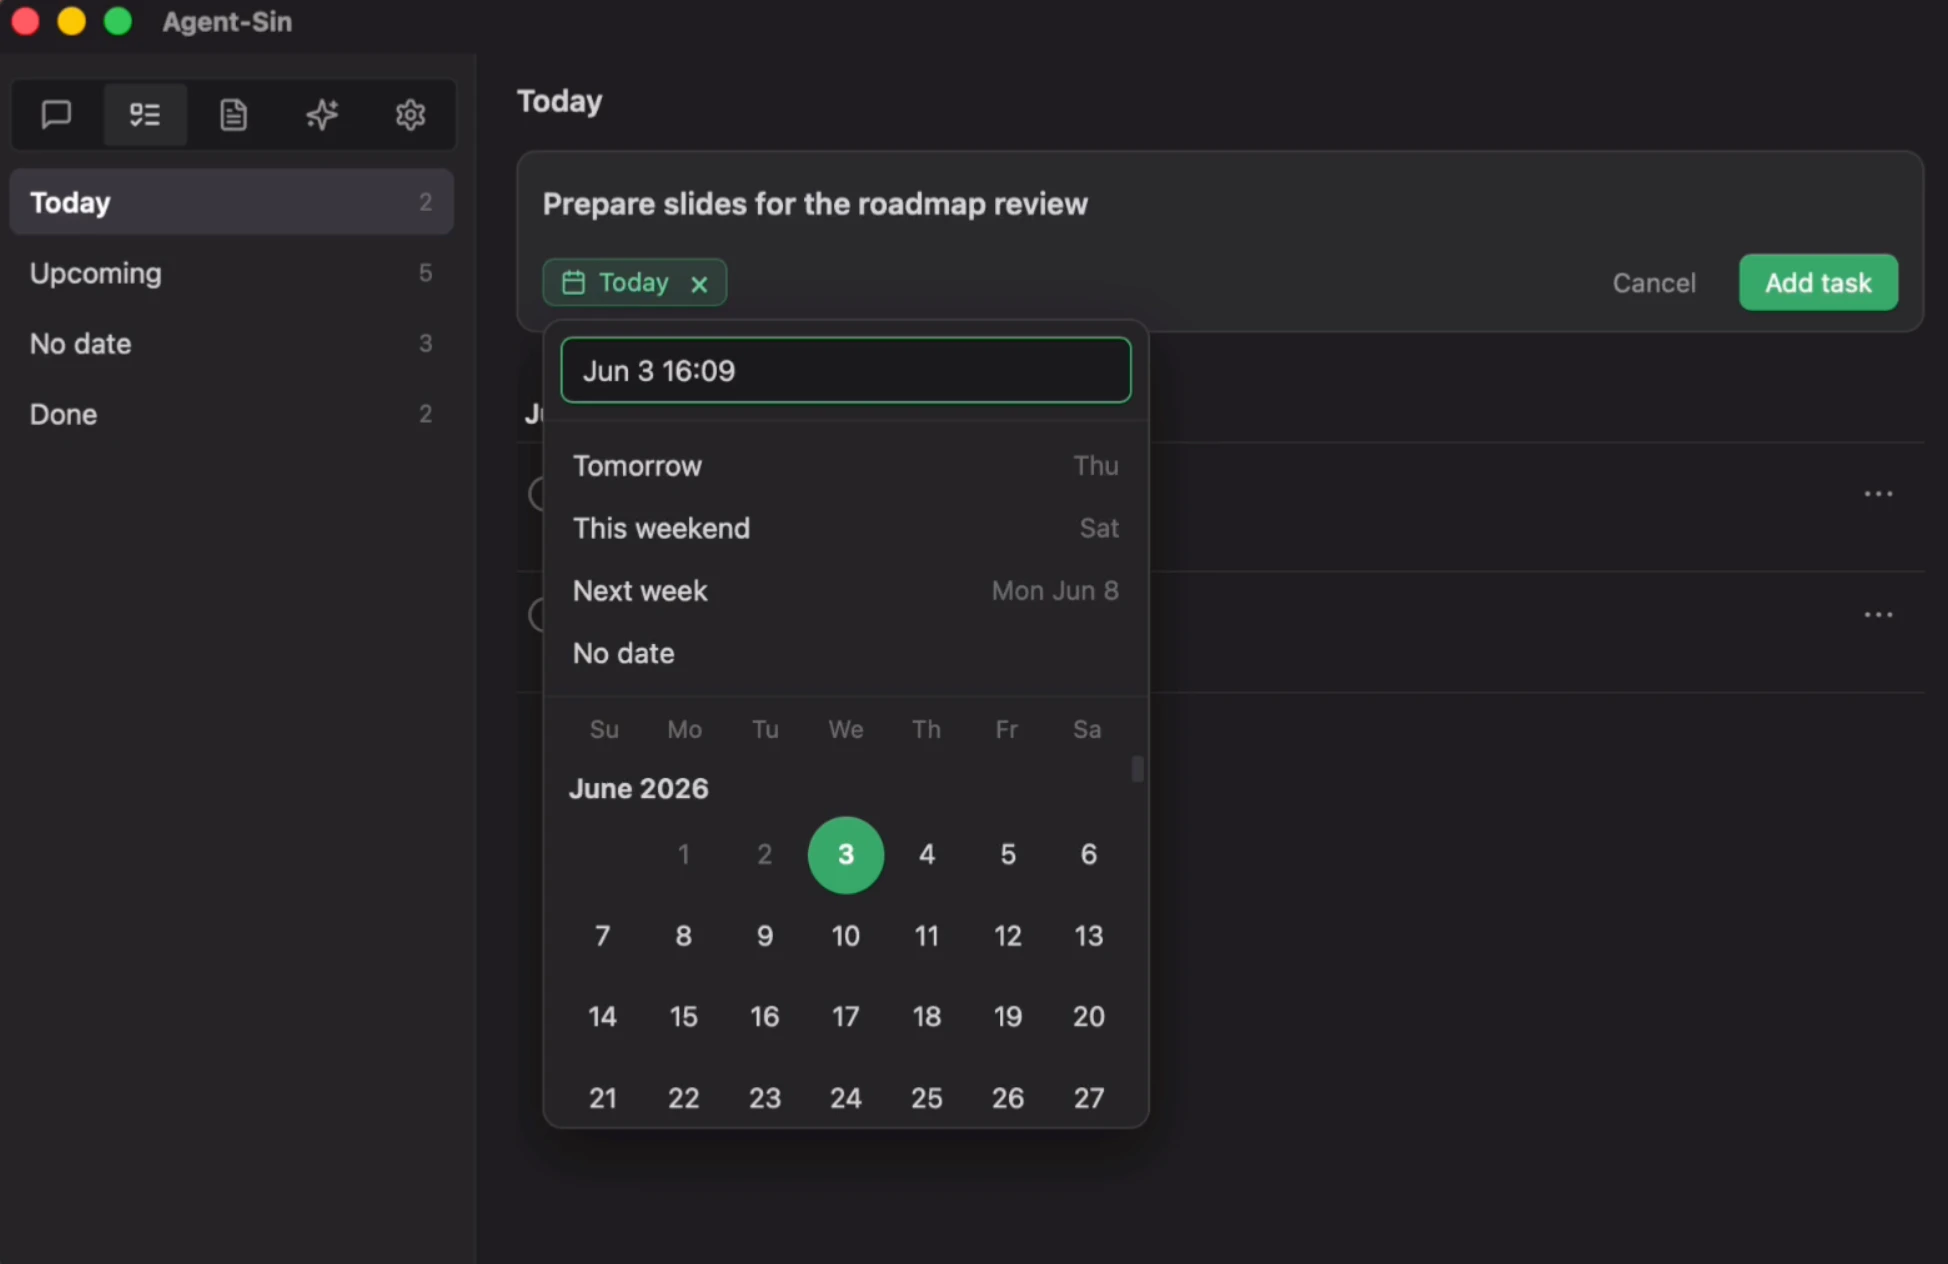Image resolution: width=1948 pixels, height=1264 pixels.
Task: Select June 21 in the calendar
Action: pos(603,1098)
